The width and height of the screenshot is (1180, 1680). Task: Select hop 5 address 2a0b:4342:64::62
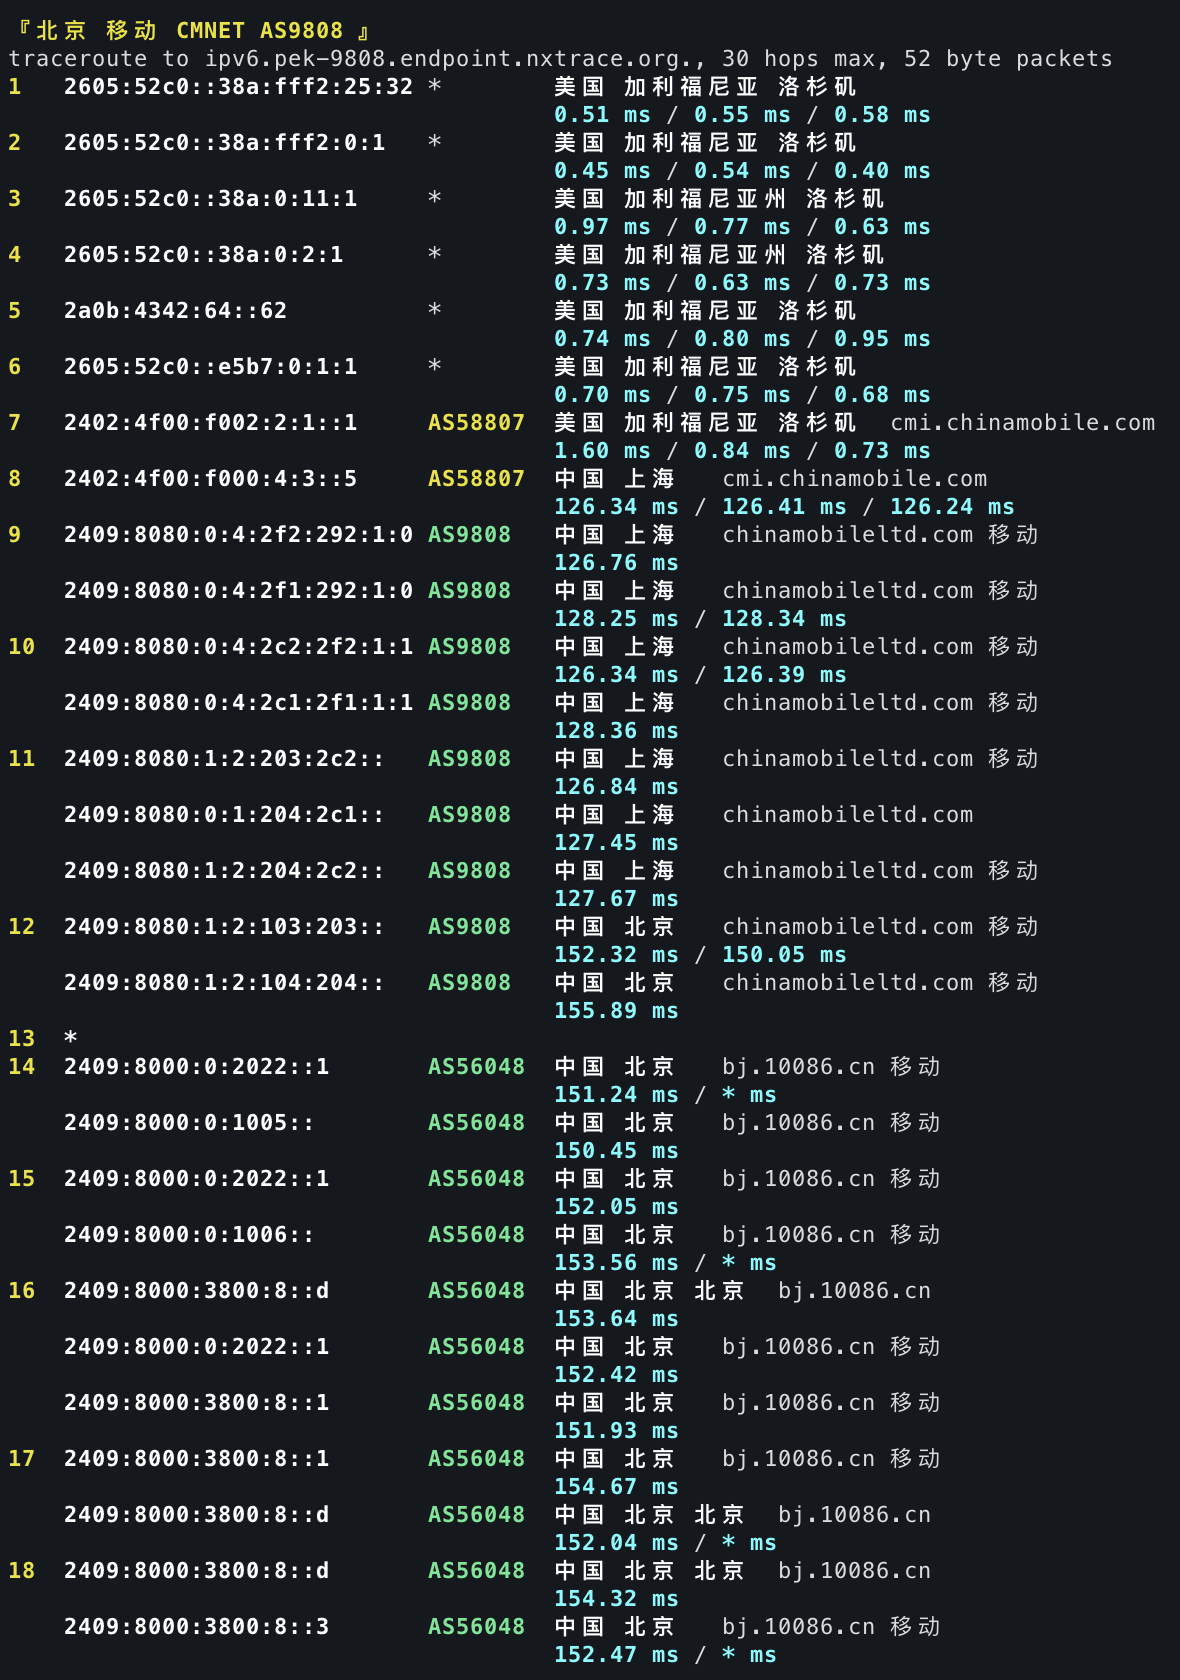tap(175, 311)
